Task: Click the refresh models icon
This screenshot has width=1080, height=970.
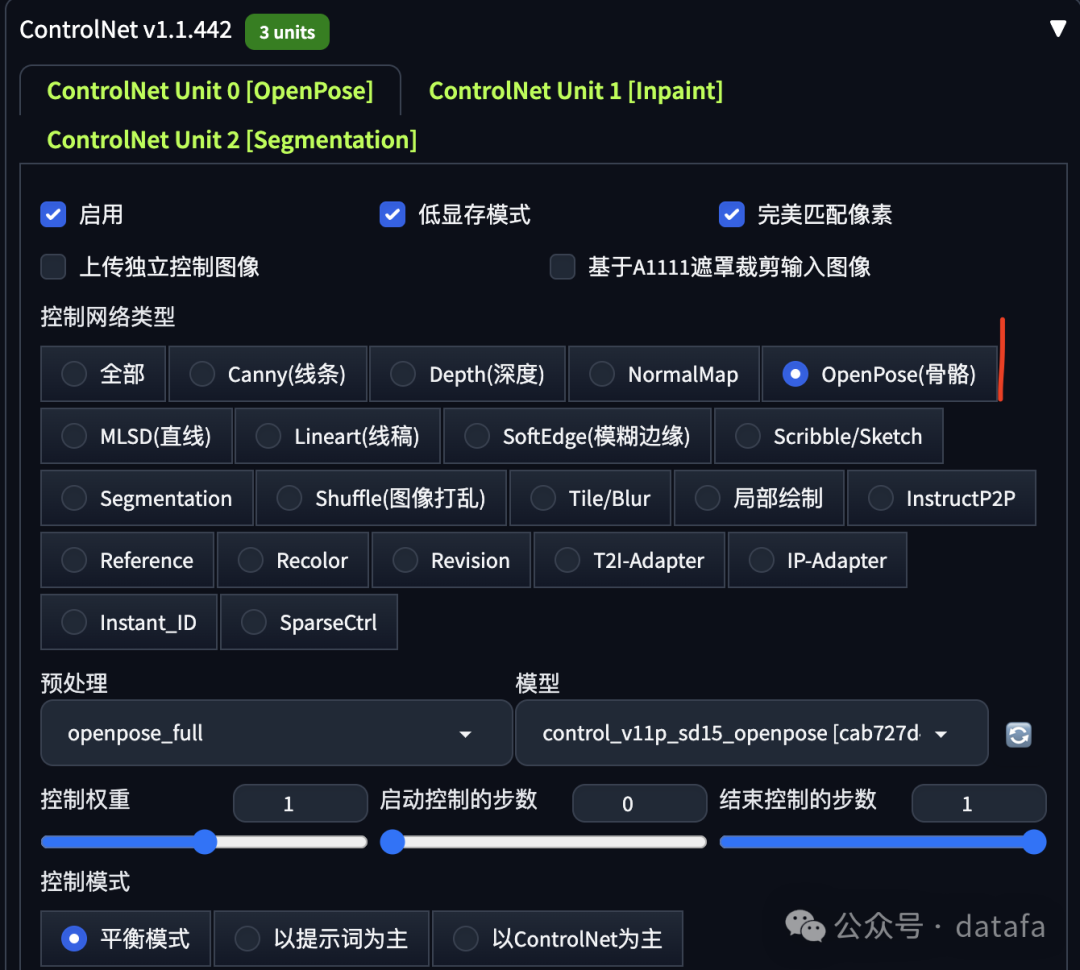Action: (1018, 734)
